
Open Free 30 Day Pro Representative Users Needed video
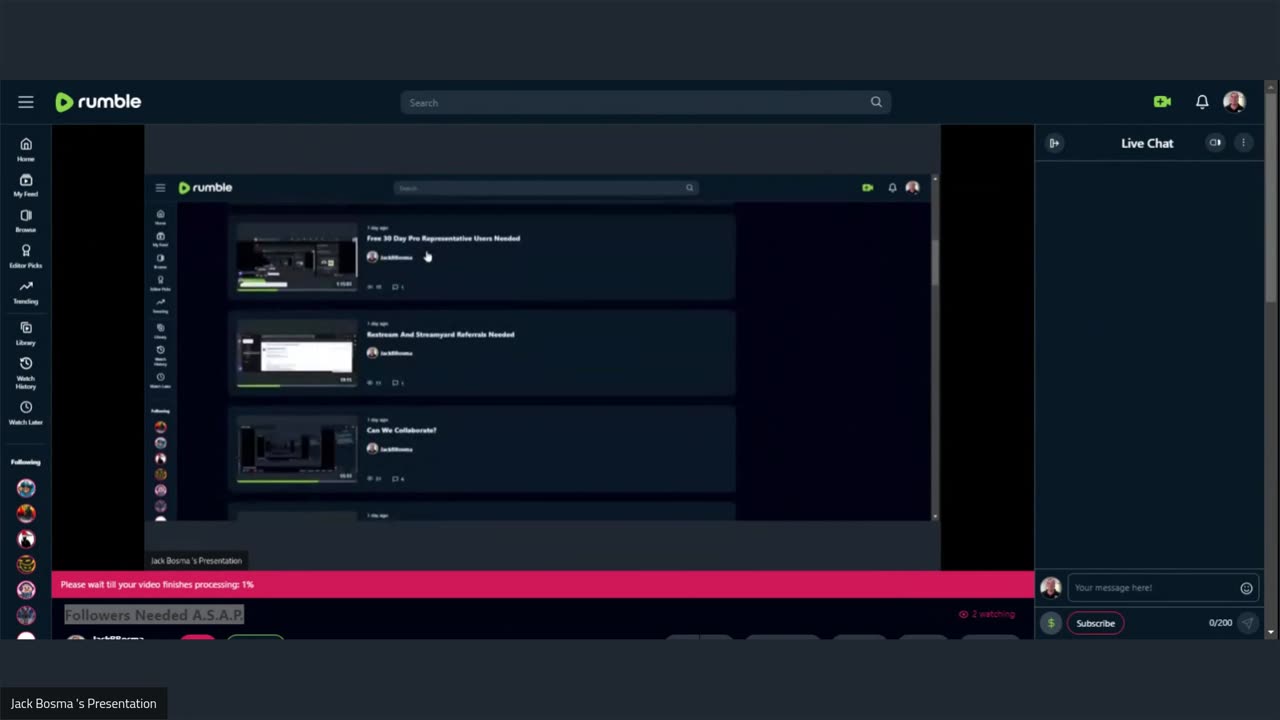(443, 238)
